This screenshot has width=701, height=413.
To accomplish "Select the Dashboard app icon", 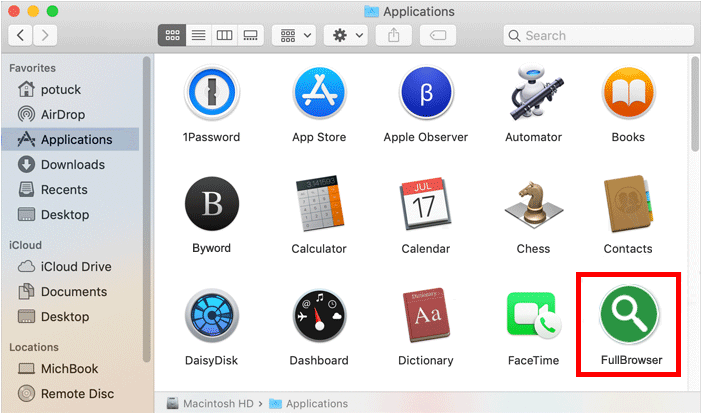I will (319, 316).
